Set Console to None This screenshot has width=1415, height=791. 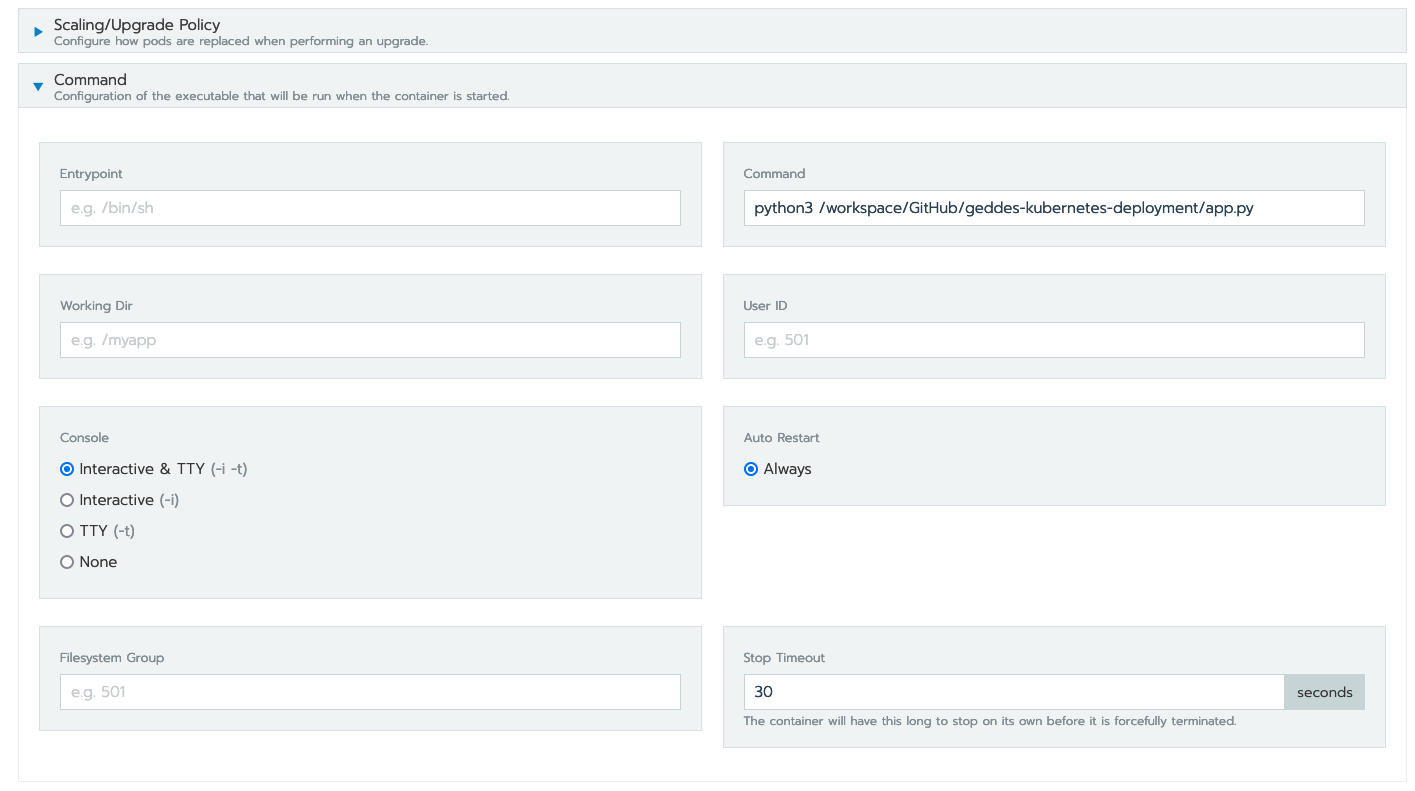[x=67, y=562]
